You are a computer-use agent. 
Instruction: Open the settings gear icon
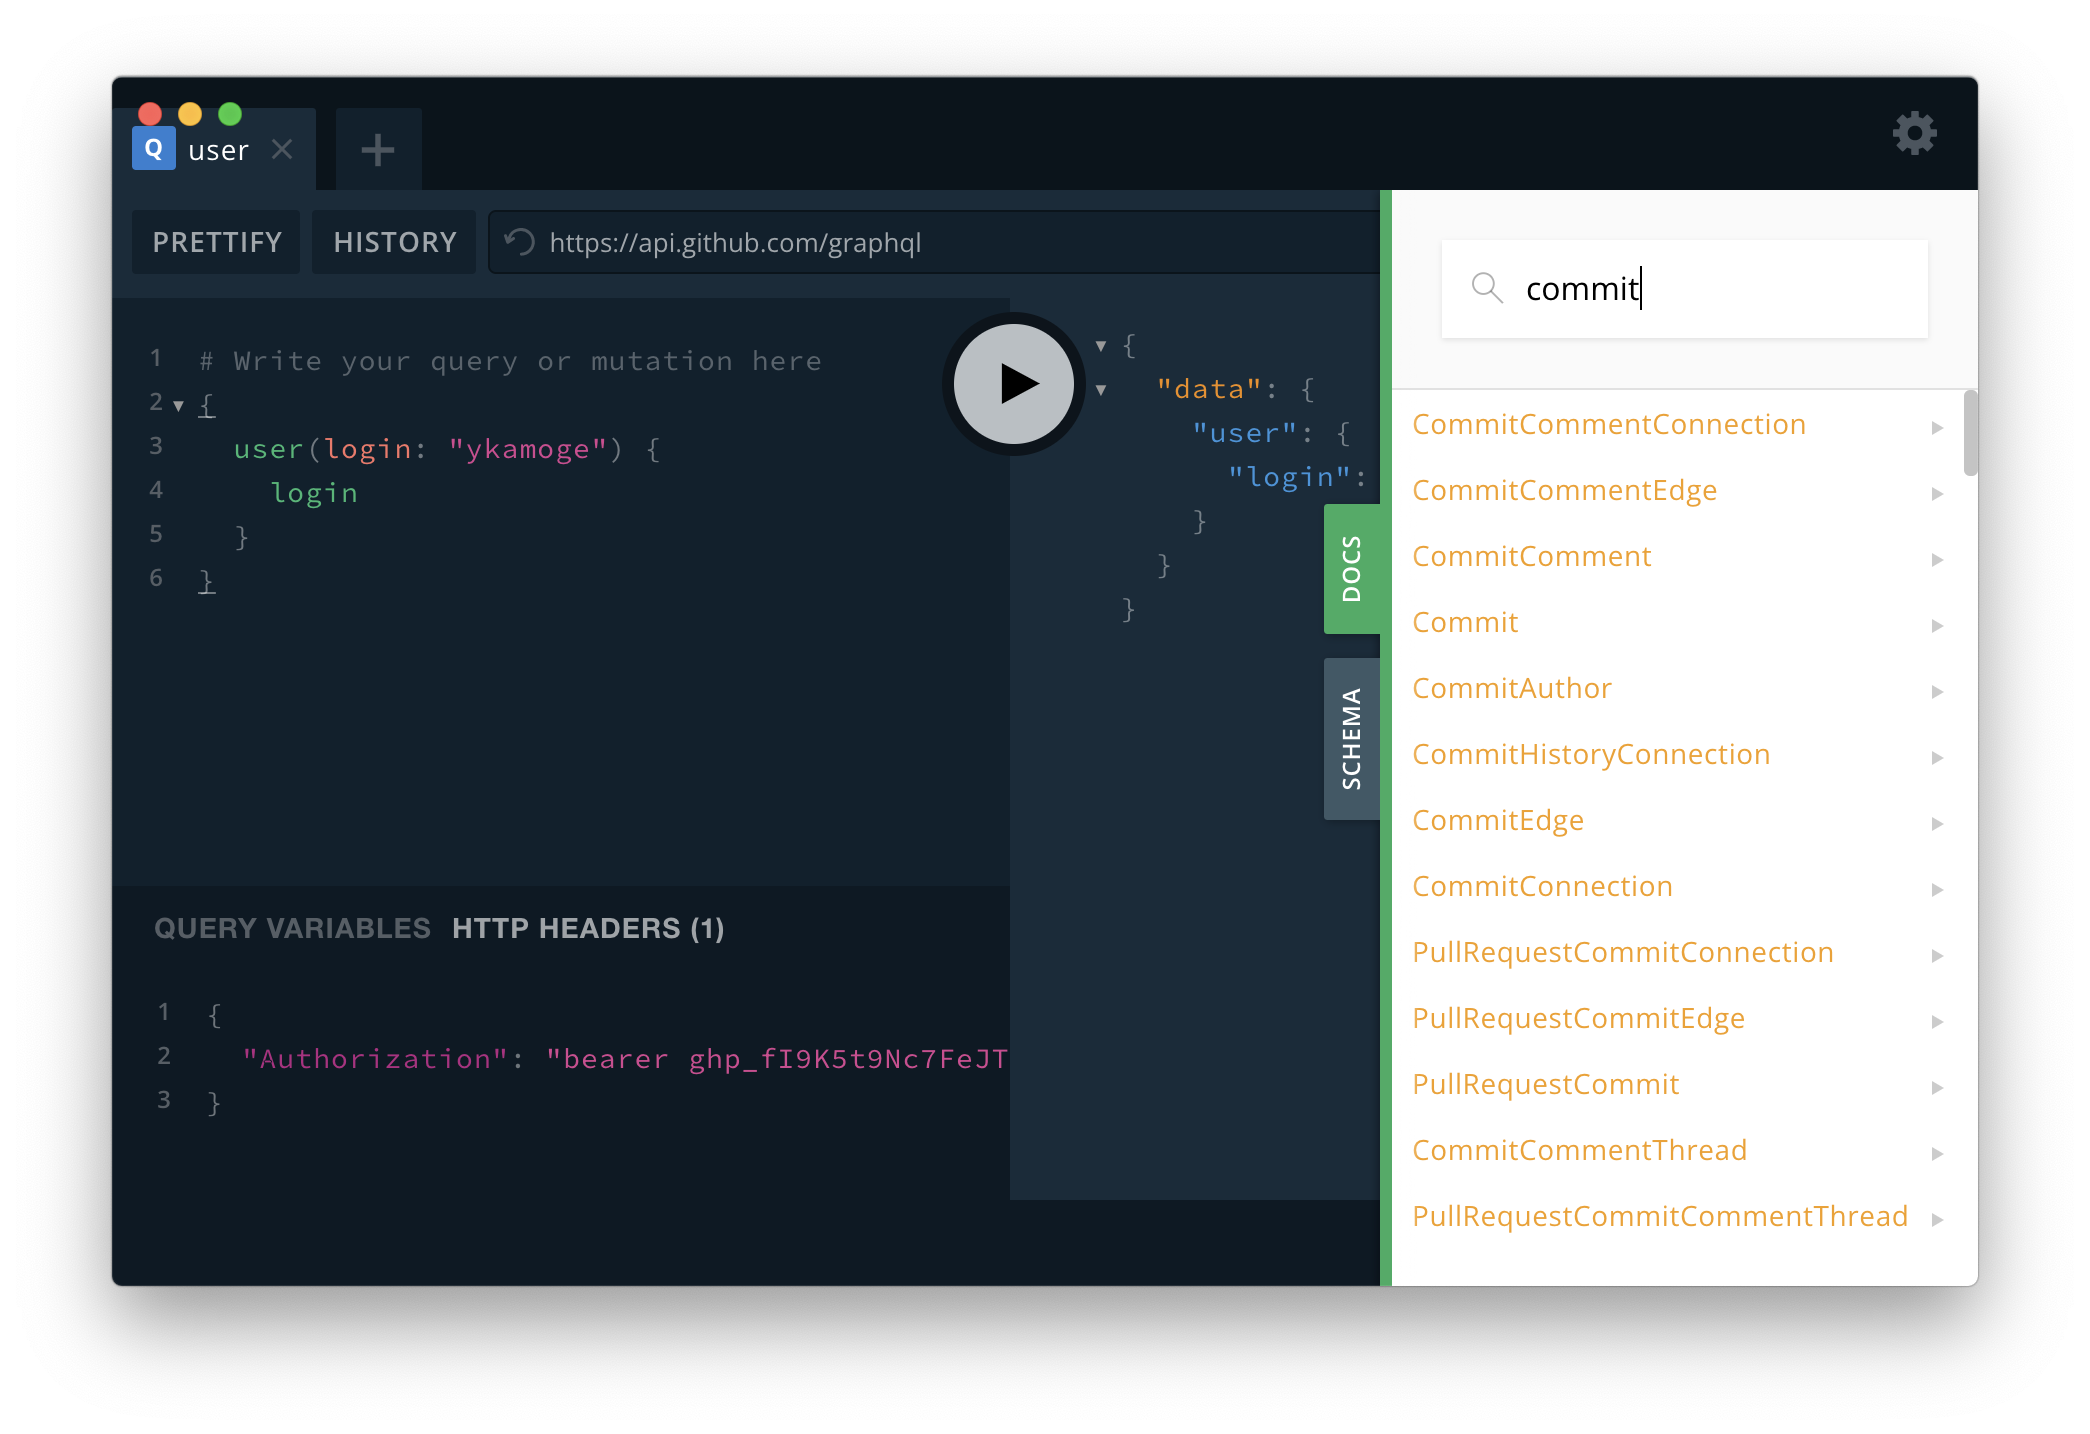[x=1914, y=133]
